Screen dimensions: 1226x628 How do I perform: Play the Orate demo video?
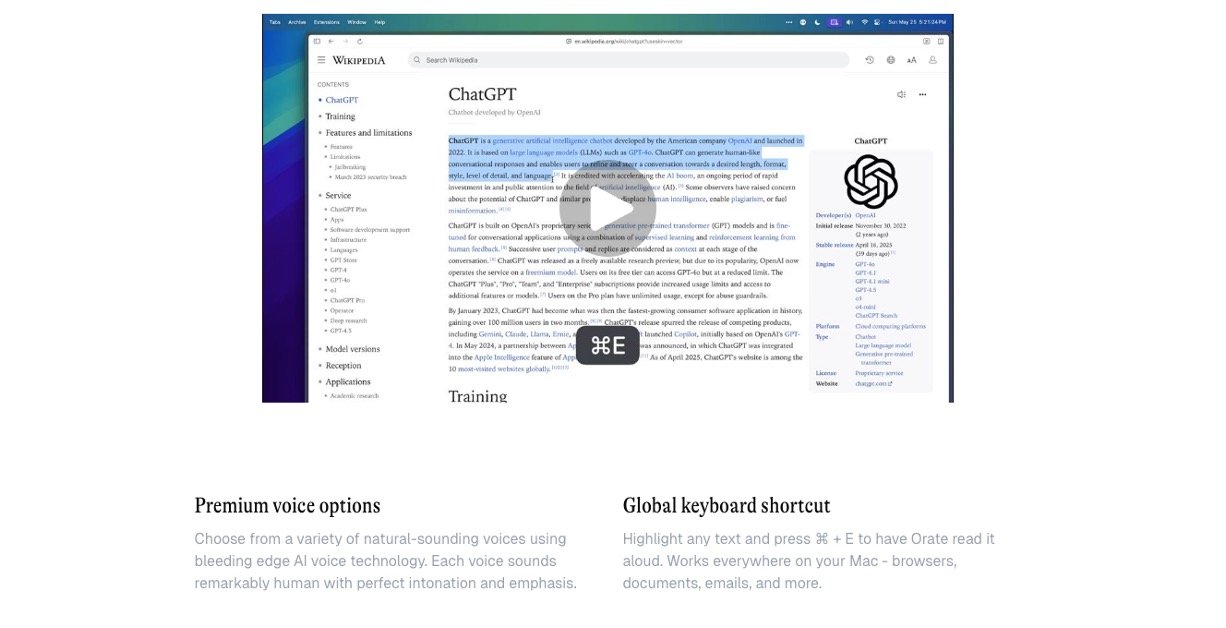[x=607, y=210]
